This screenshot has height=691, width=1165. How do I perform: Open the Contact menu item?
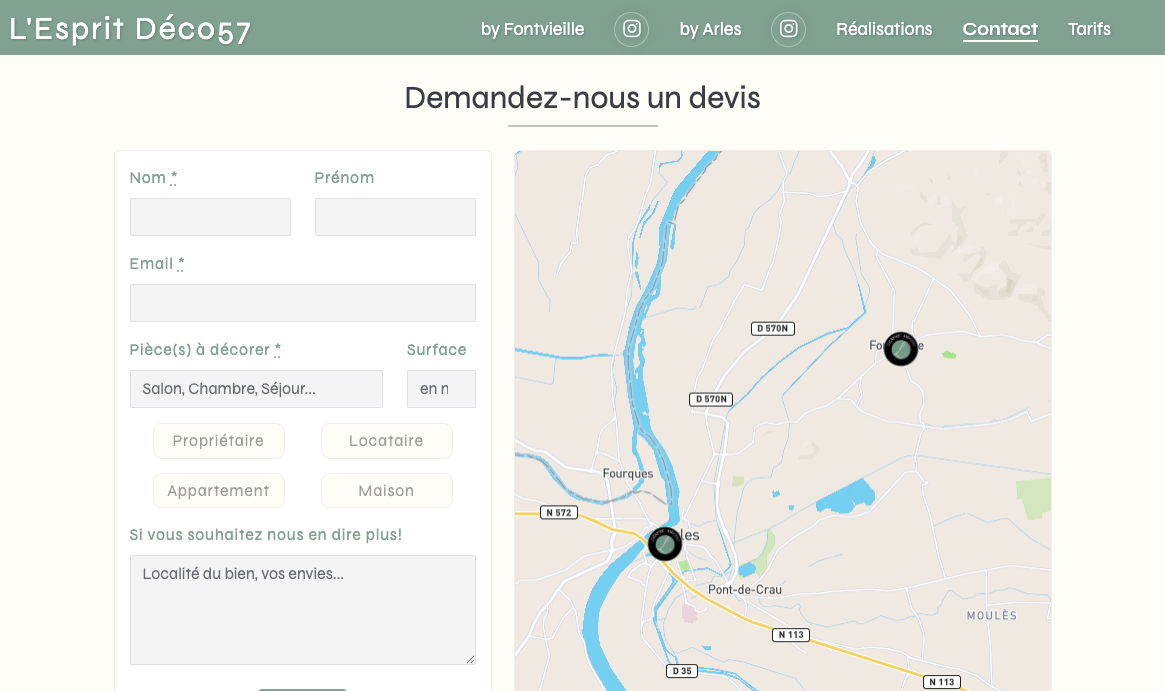(1000, 29)
